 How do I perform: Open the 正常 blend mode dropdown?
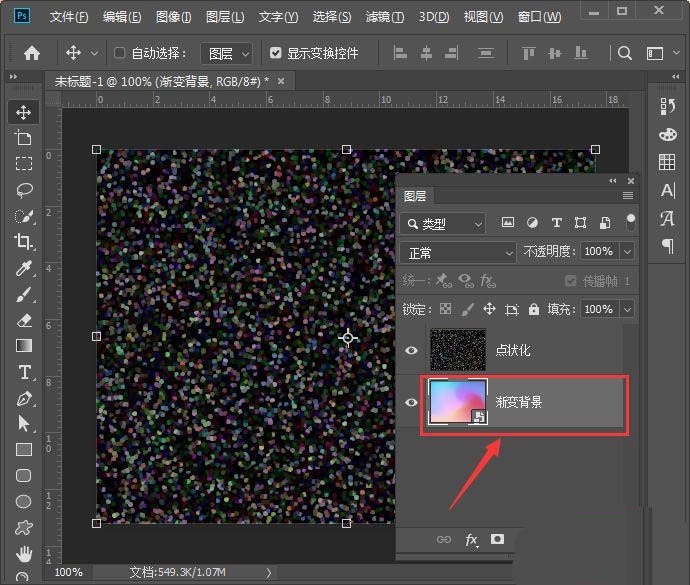(458, 252)
